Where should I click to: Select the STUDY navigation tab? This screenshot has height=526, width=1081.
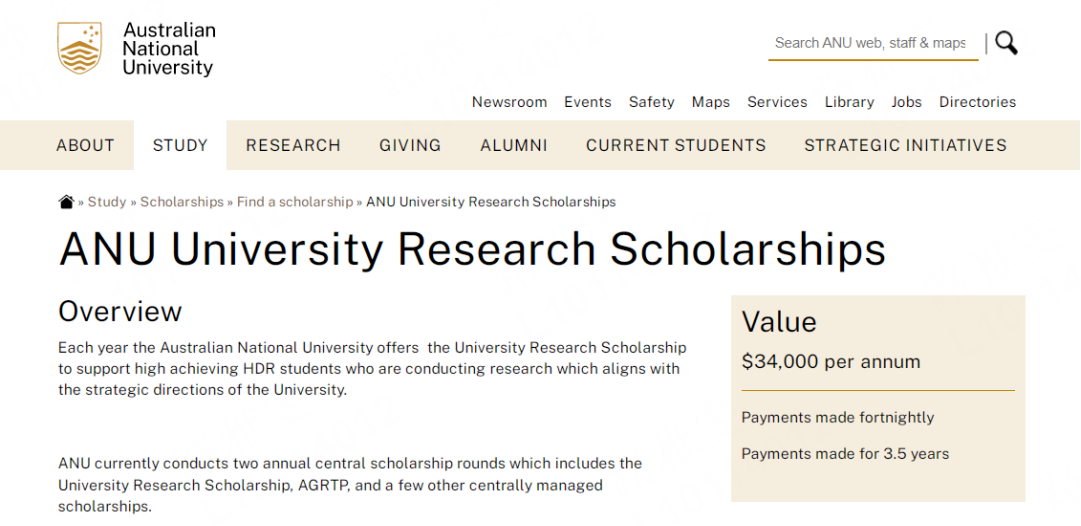pos(180,145)
